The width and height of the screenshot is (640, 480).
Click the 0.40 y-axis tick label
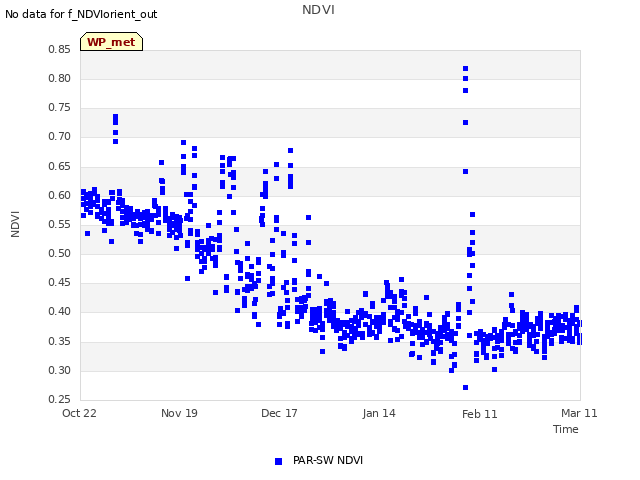pos(60,311)
